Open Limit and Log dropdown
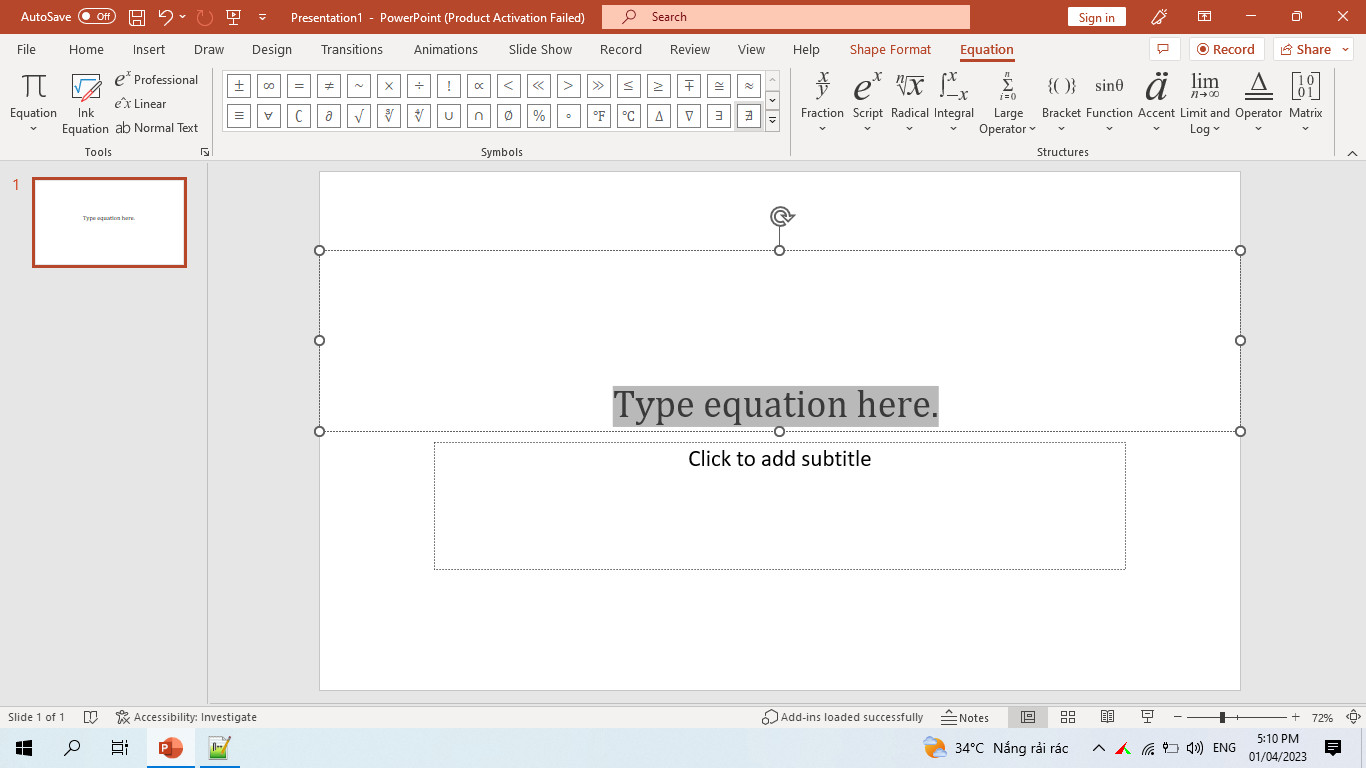The image size is (1366, 768). click(x=1205, y=104)
